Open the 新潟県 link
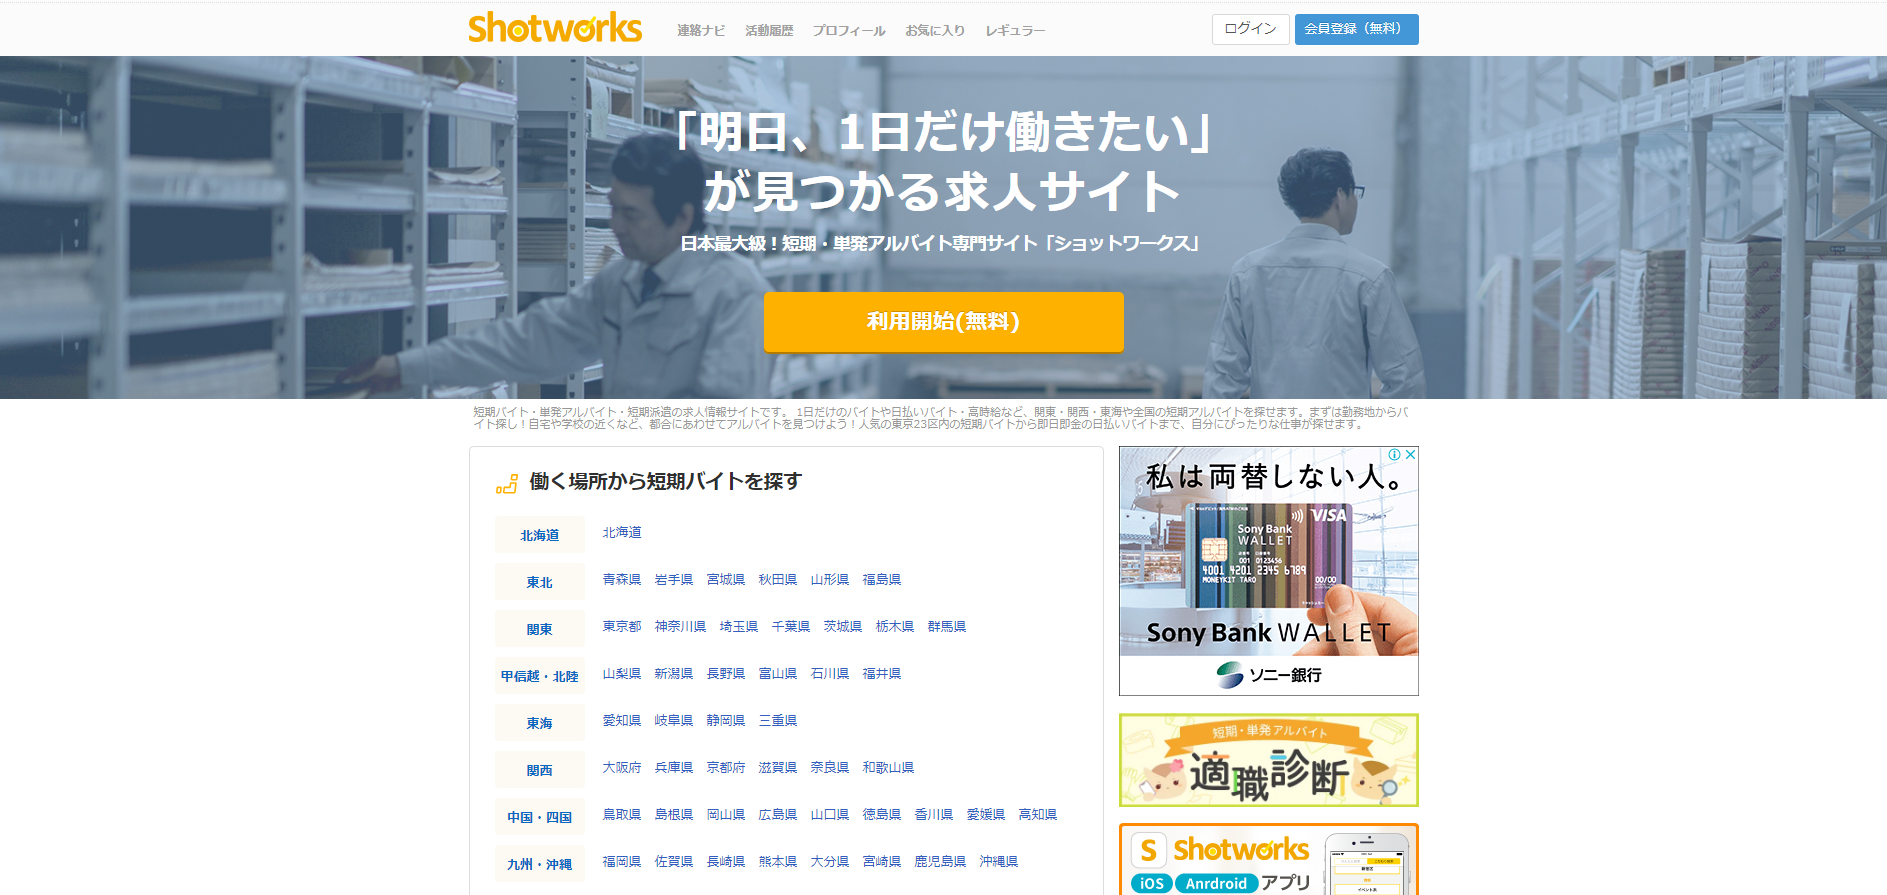The image size is (1887, 895). (674, 673)
